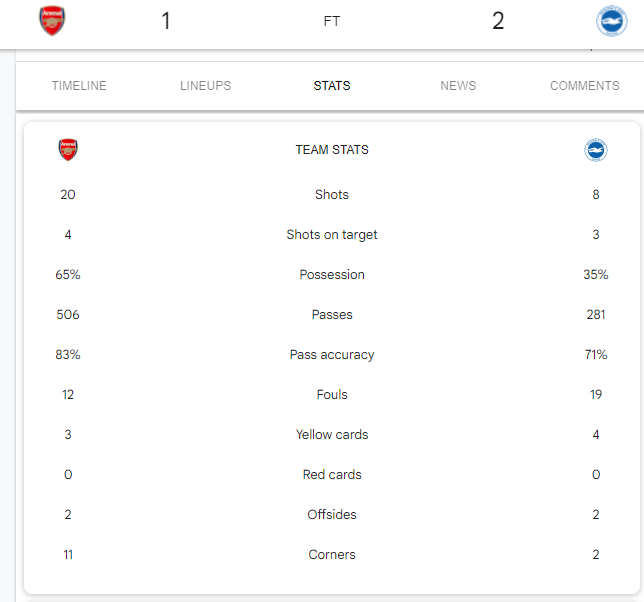Image resolution: width=644 pixels, height=602 pixels.
Task: Click the Arsenal crest in the score header
Action: tap(52, 21)
